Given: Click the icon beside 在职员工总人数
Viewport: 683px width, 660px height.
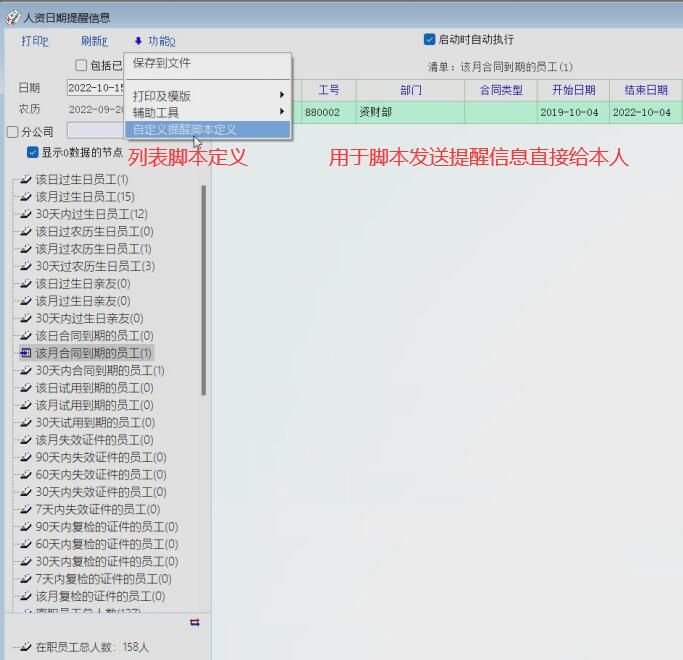Looking at the screenshot, I should [x=26, y=647].
